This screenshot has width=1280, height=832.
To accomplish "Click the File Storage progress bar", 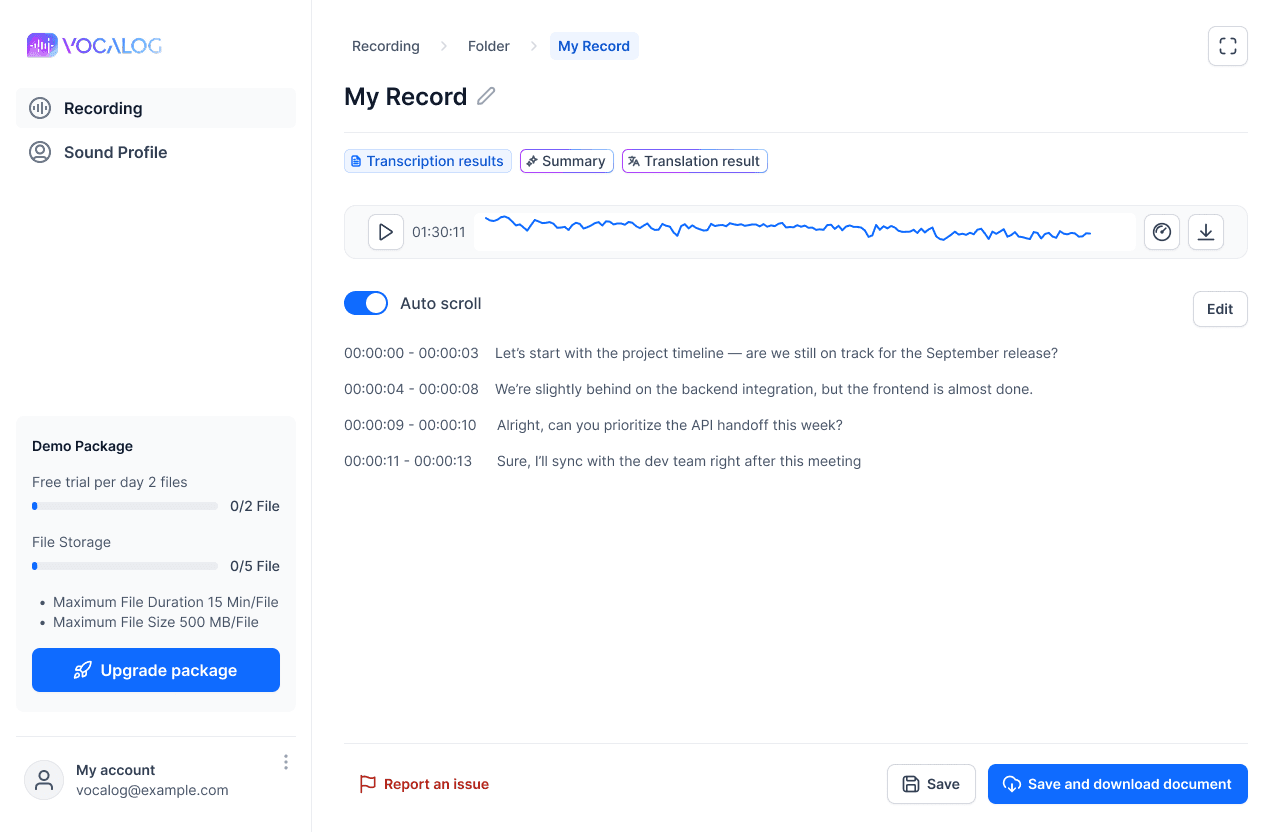I will click(124, 565).
